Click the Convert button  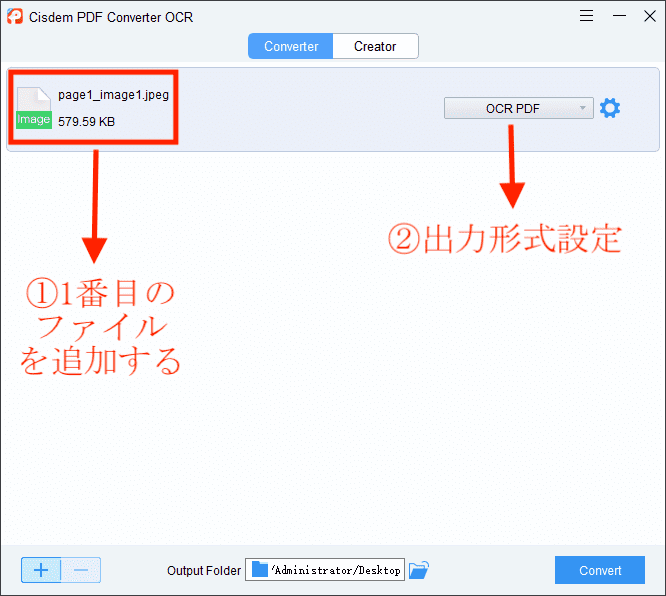click(600, 570)
